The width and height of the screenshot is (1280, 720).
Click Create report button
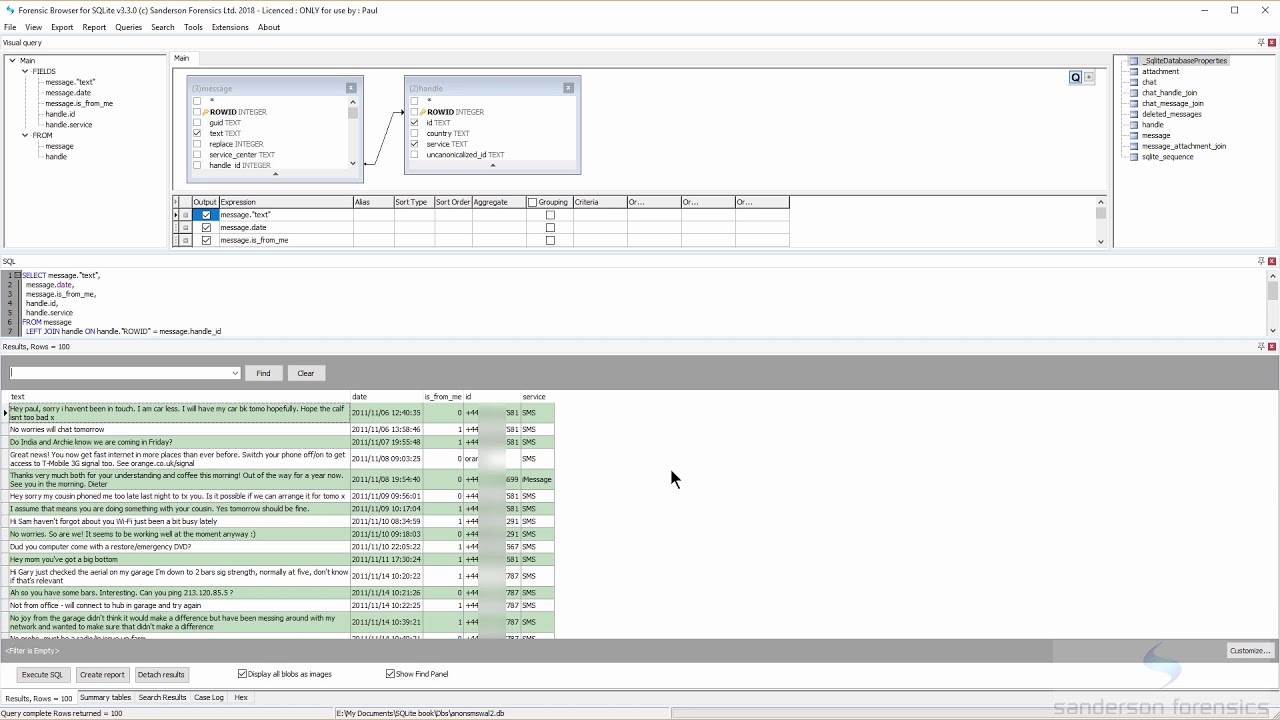pyautogui.click(x=102, y=675)
